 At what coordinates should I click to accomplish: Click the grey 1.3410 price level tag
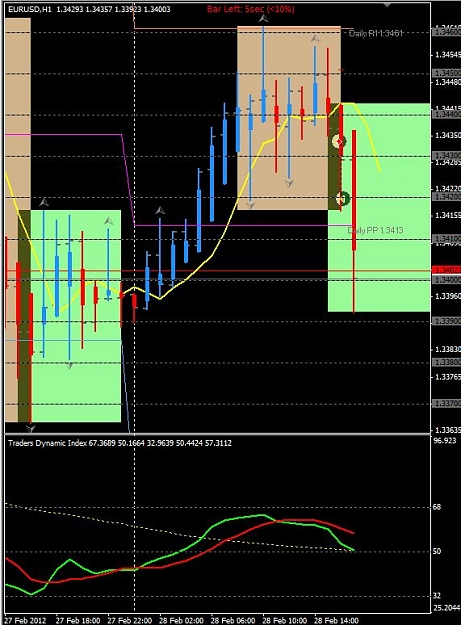(447, 238)
